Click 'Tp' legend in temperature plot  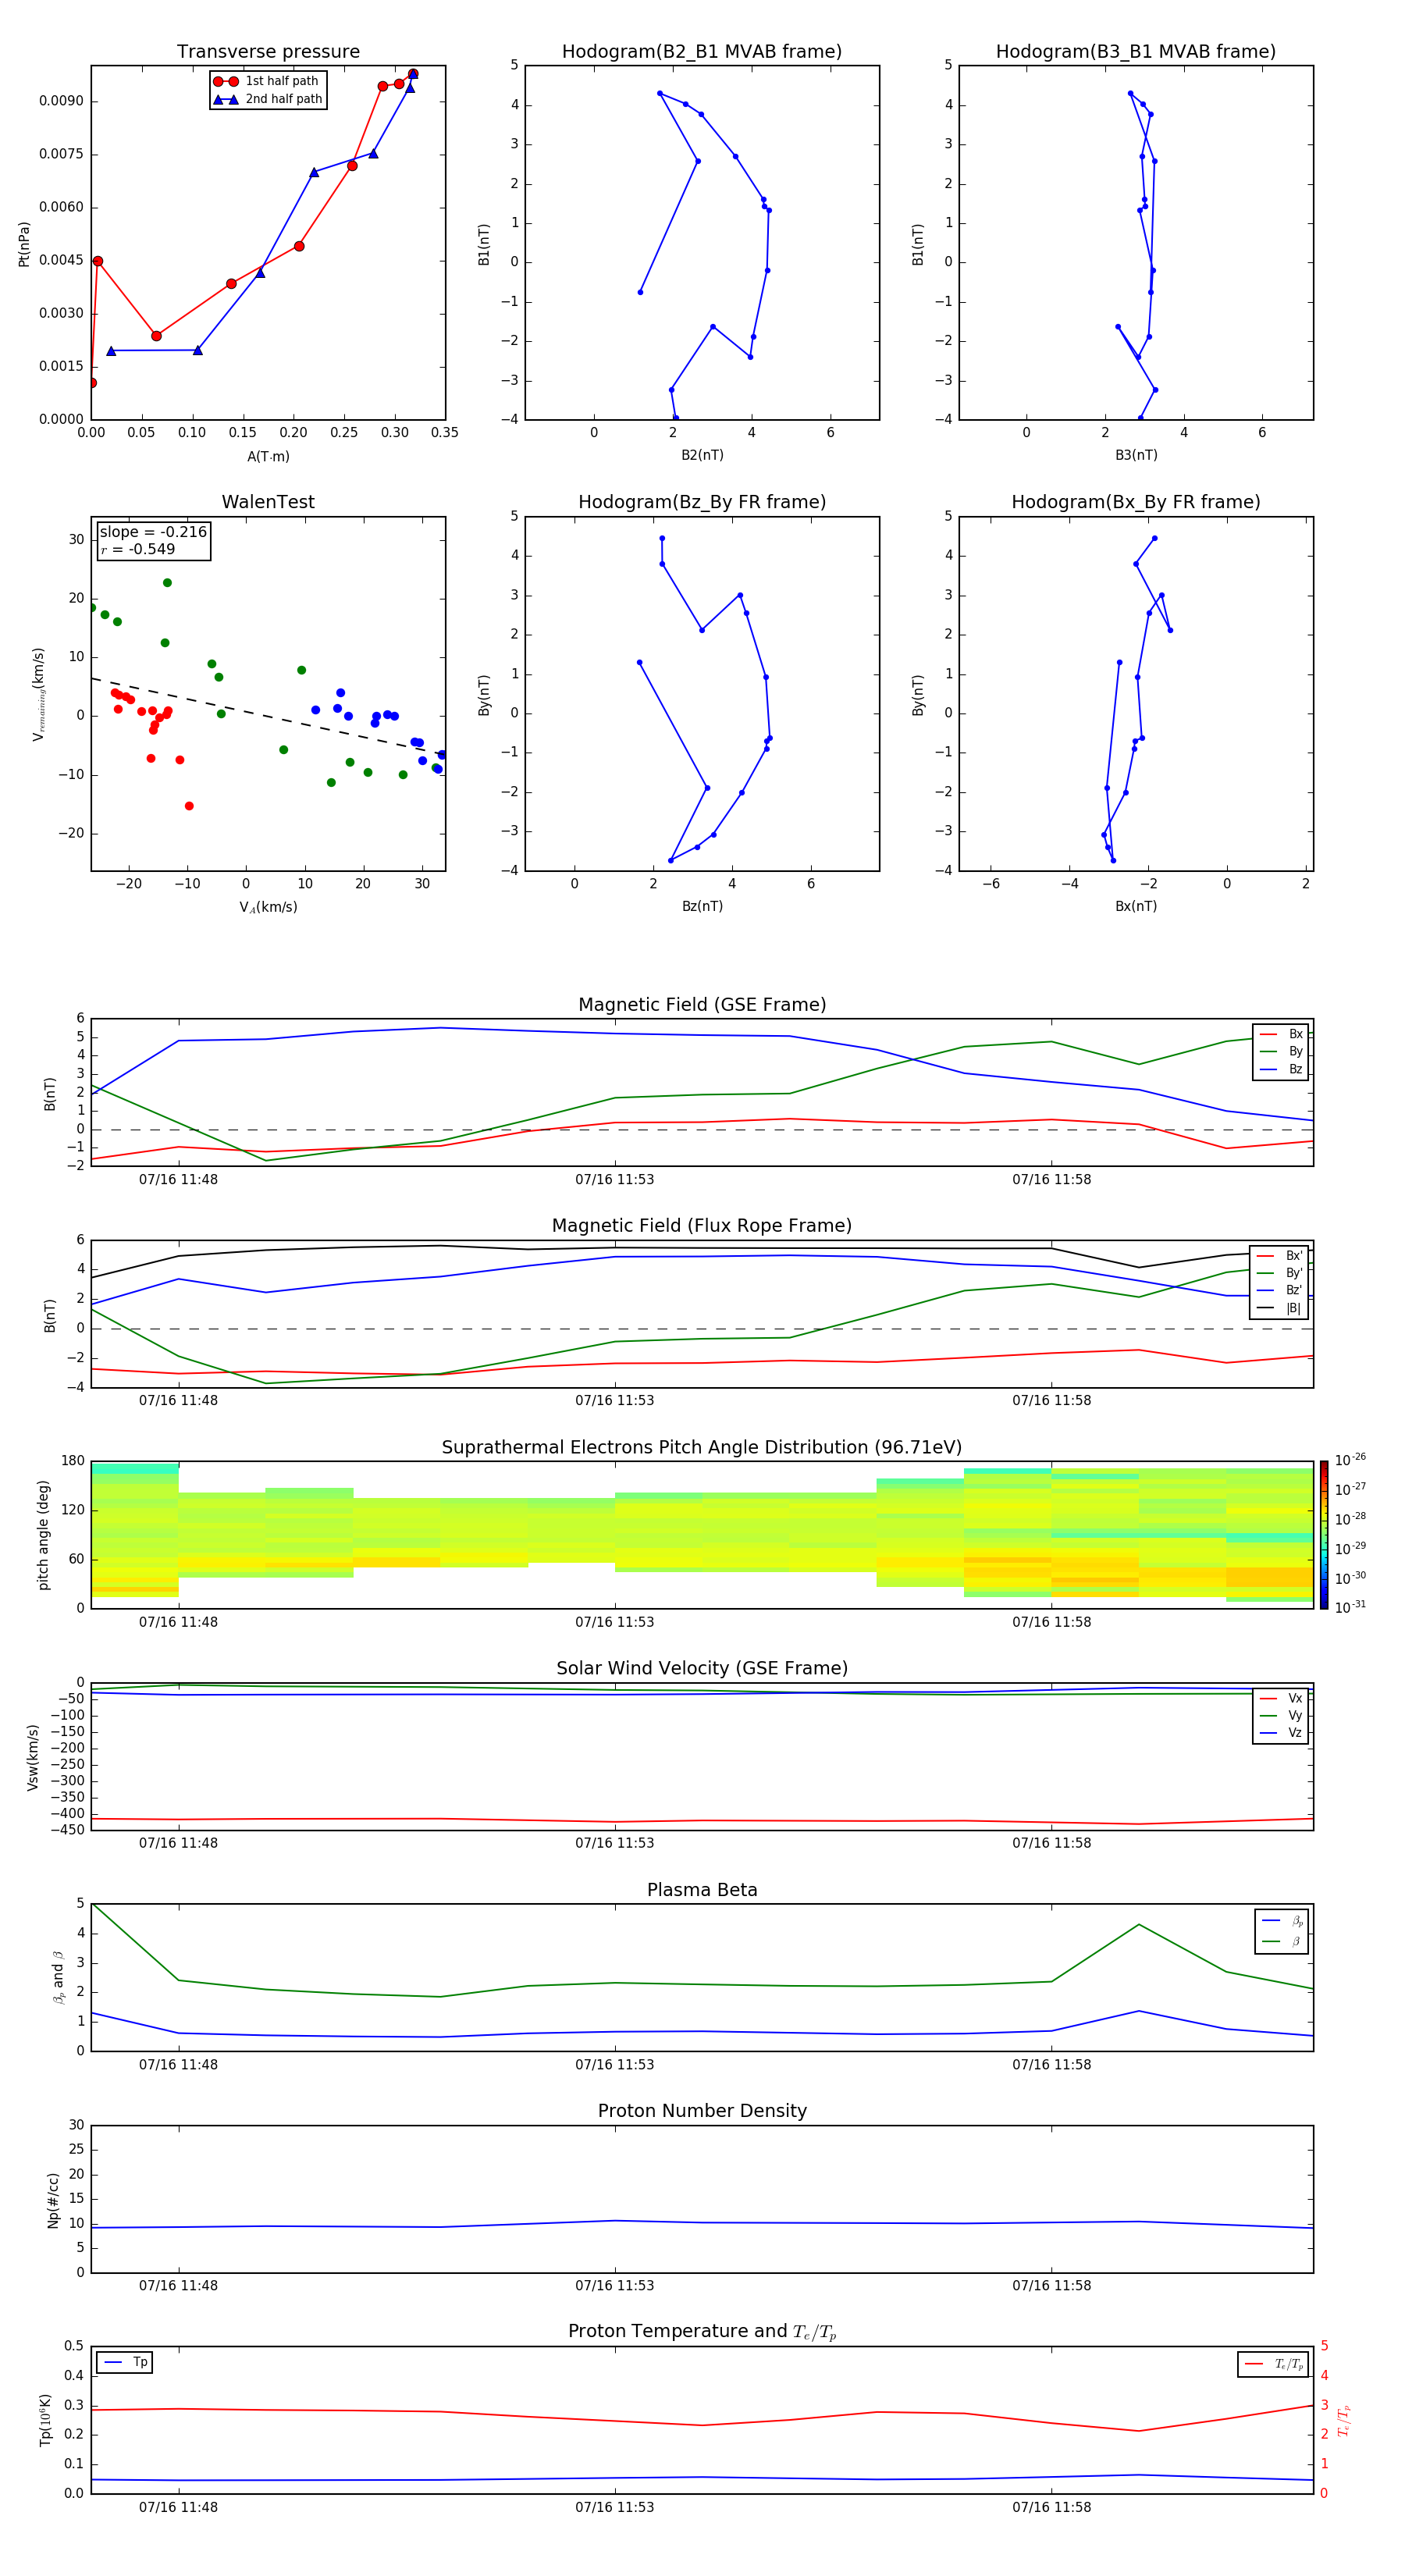click(140, 2362)
